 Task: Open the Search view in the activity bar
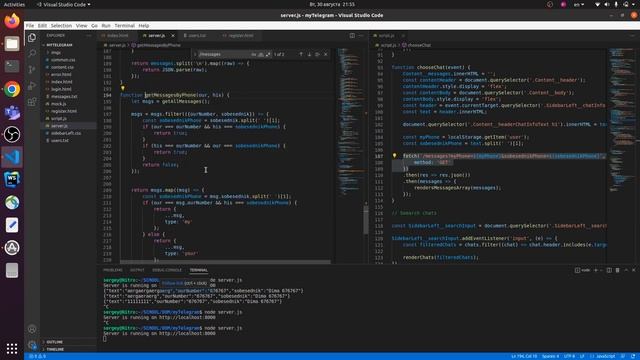pyautogui.click(x=32, y=53)
